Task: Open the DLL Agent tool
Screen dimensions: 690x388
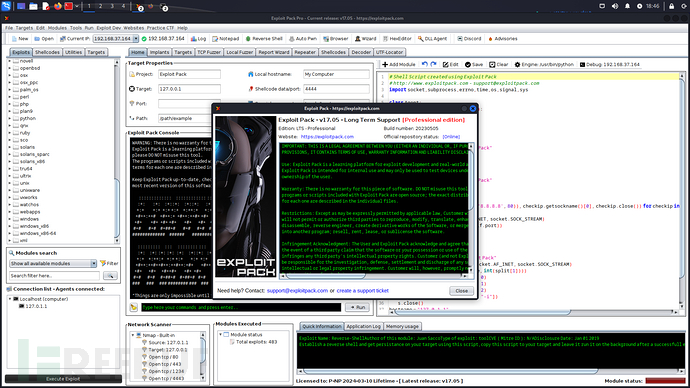Action: [433, 39]
